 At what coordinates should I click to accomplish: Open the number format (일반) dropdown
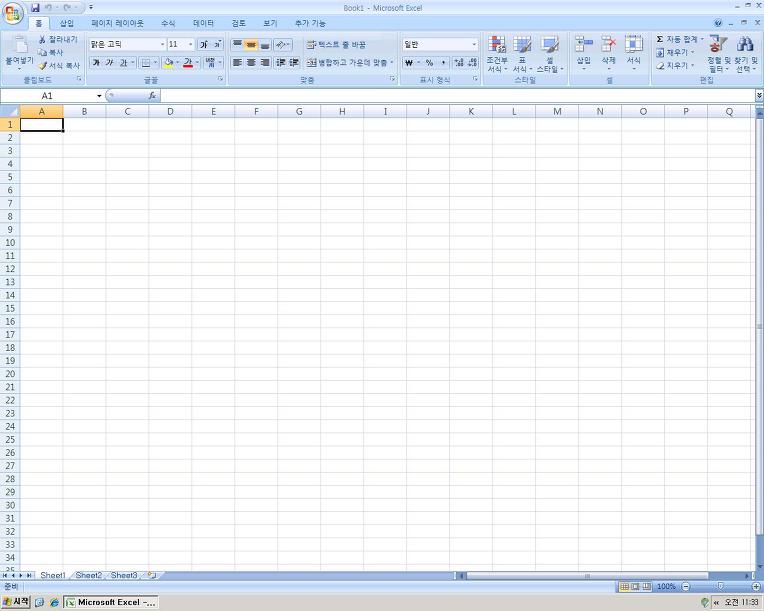[474, 44]
